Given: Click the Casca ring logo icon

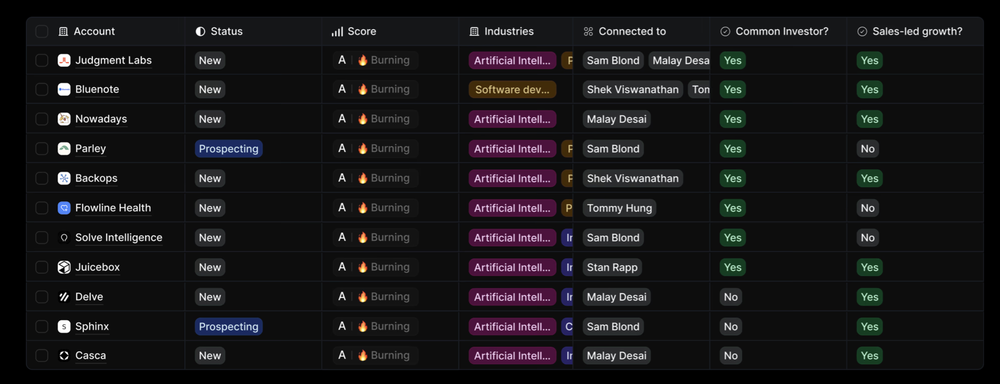Looking at the screenshot, I should pyautogui.click(x=64, y=356).
